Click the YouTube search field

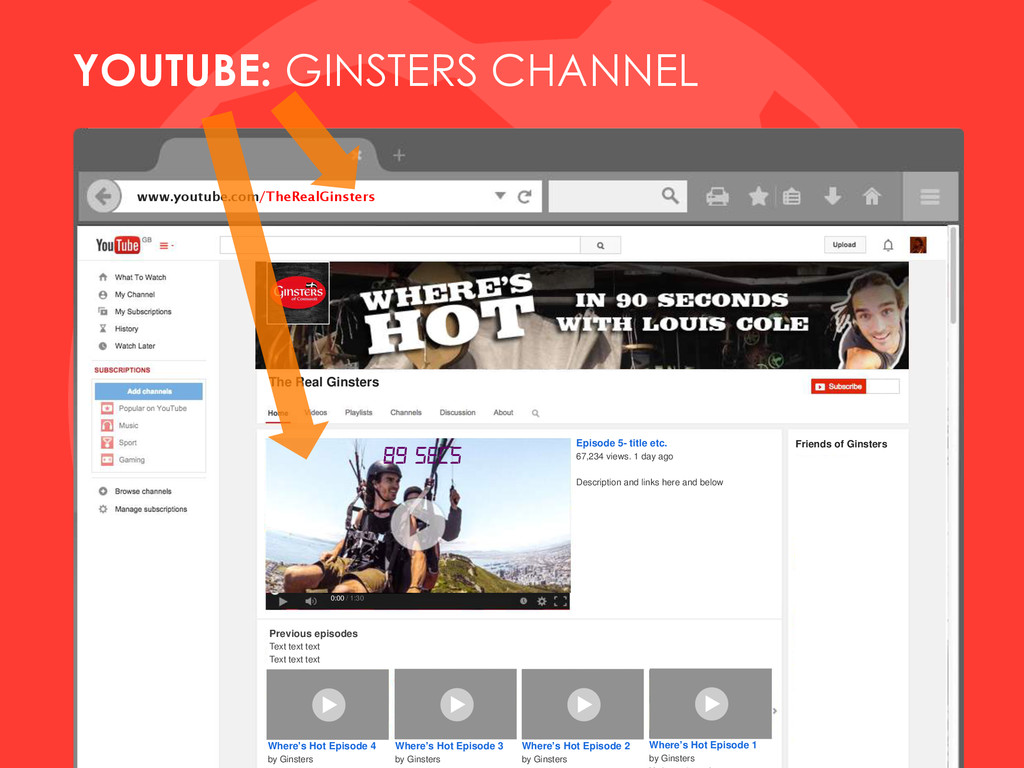pyautogui.click(x=400, y=245)
